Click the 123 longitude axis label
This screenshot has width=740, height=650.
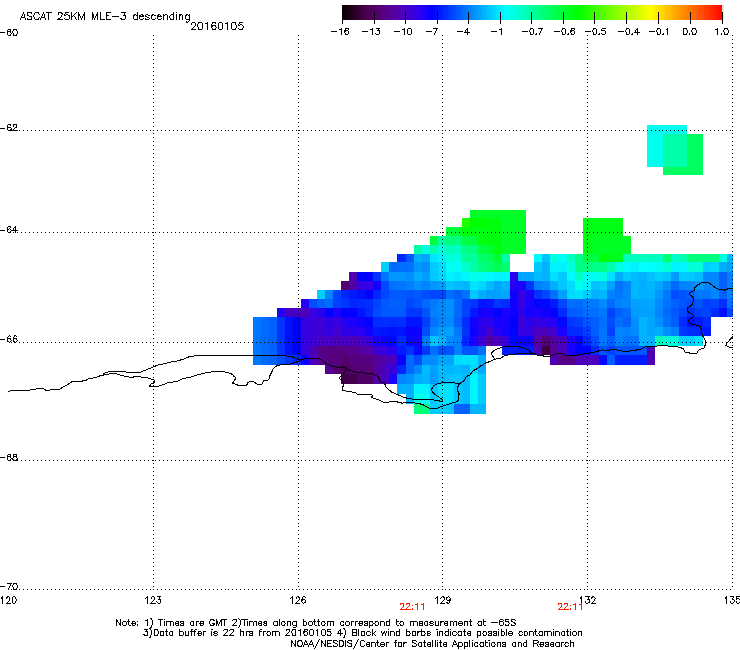click(153, 600)
